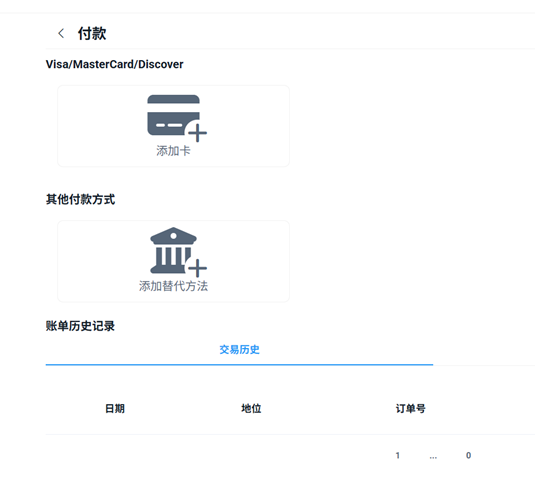Sort by the 订单号 column header
Screen dimensions: 535x481
(410, 408)
